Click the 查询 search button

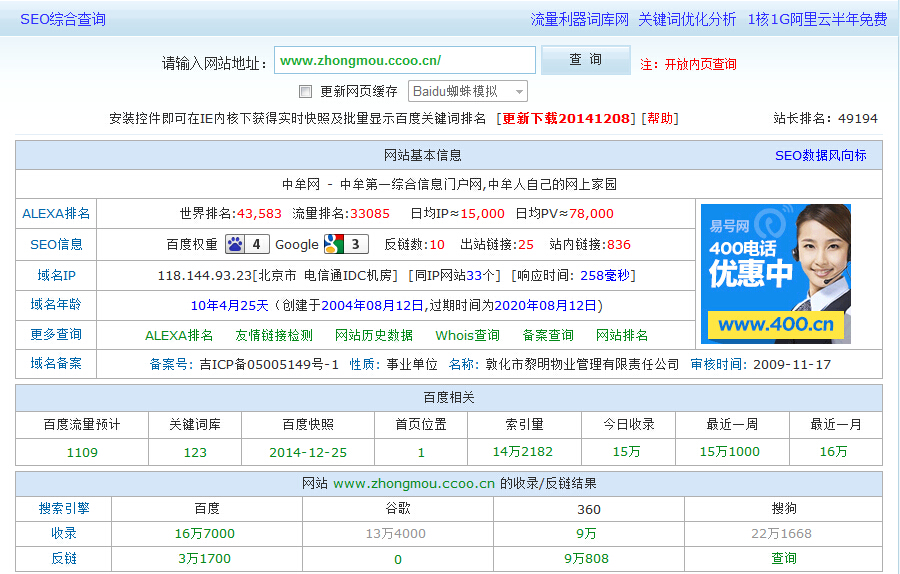click(585, 60)
